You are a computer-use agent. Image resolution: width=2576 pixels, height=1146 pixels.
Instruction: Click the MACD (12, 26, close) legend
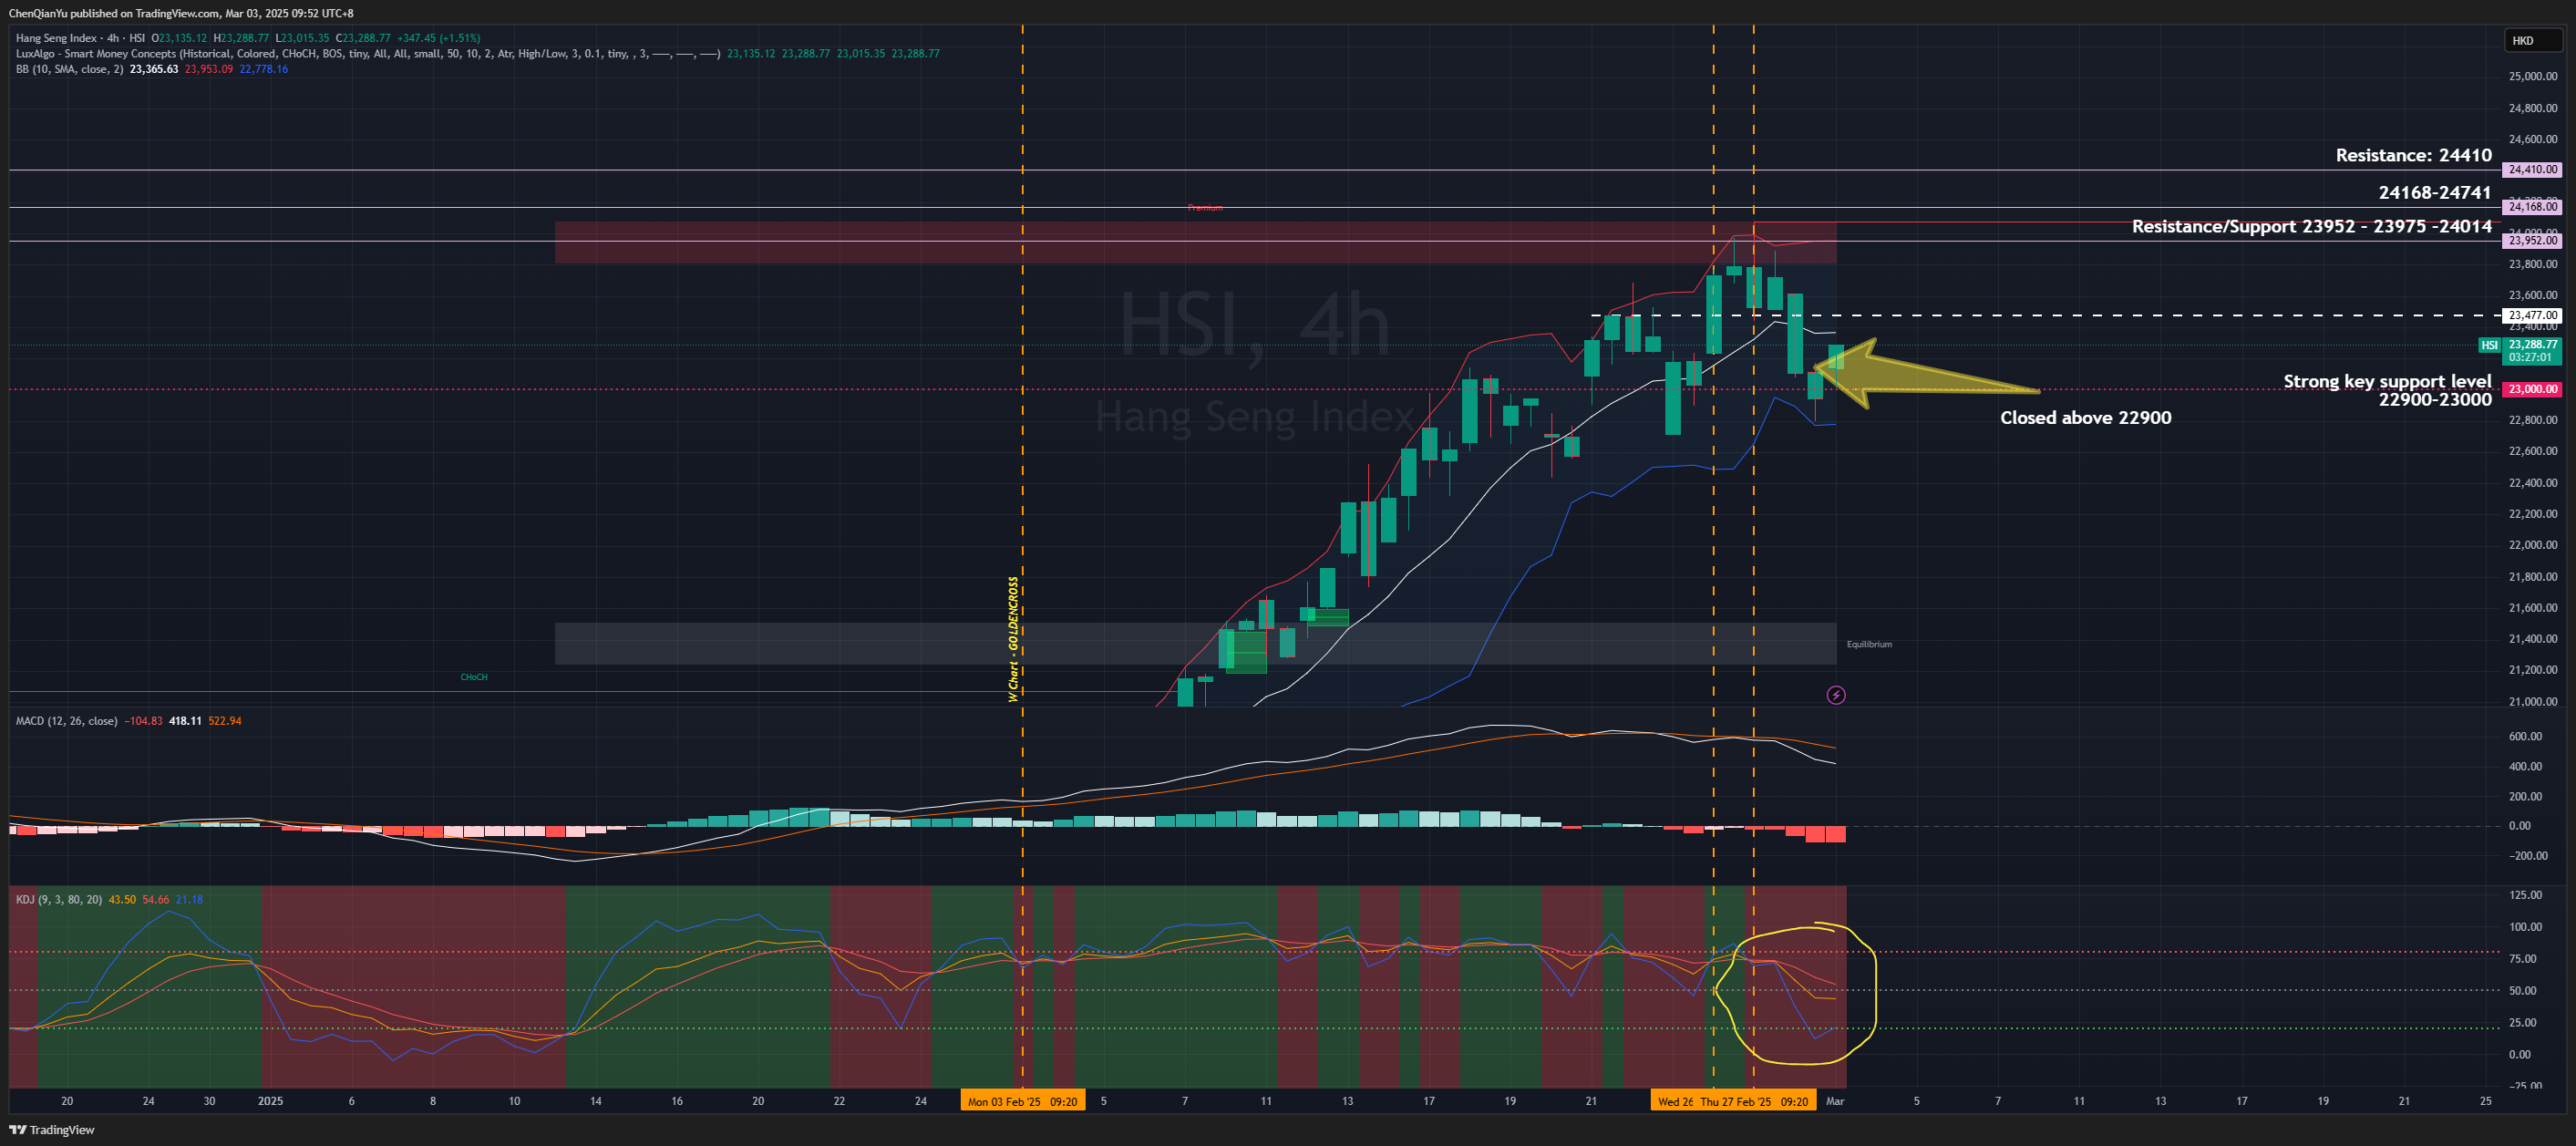point(66,721)
